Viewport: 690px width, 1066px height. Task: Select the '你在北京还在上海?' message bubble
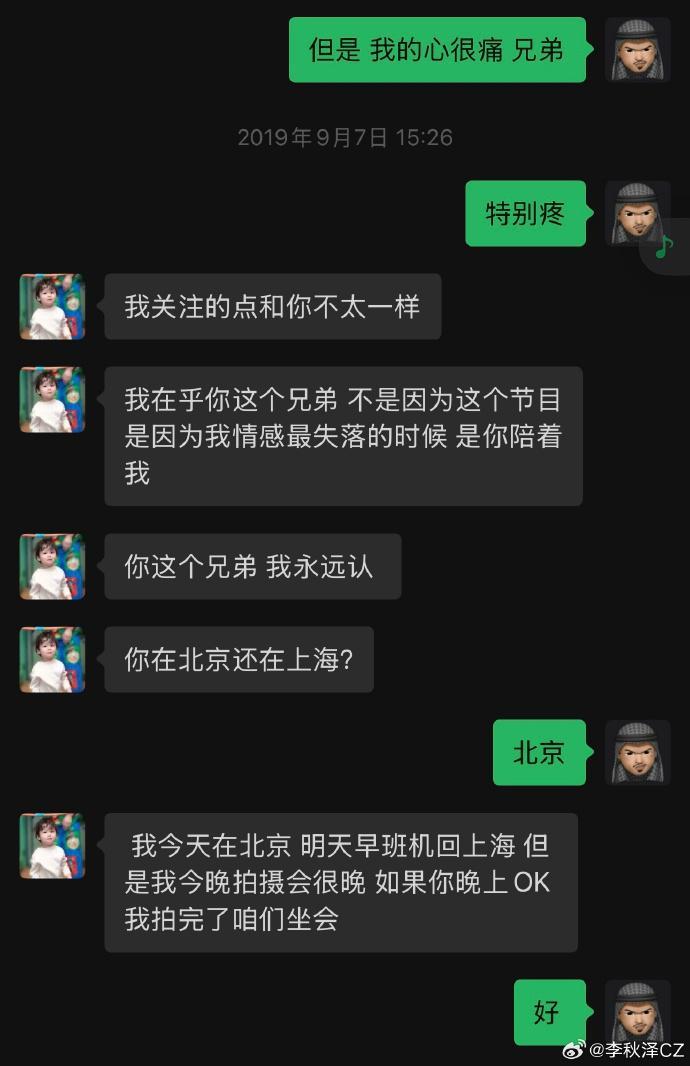pyautogui.click(x=239, y=659)
